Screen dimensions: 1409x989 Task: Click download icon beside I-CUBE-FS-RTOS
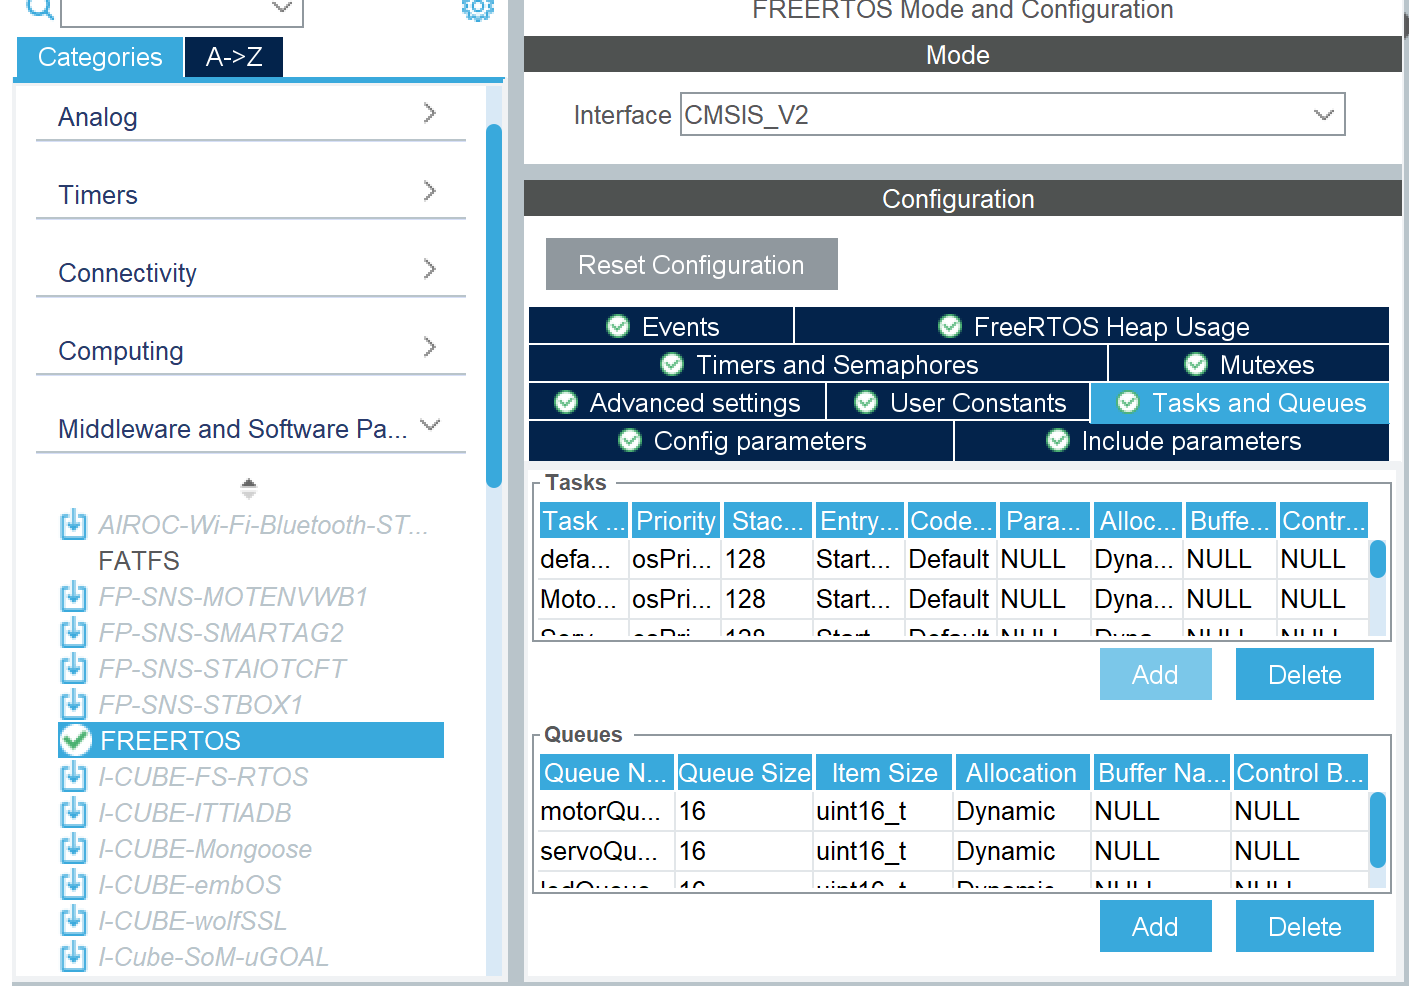(x=73, y=777)
